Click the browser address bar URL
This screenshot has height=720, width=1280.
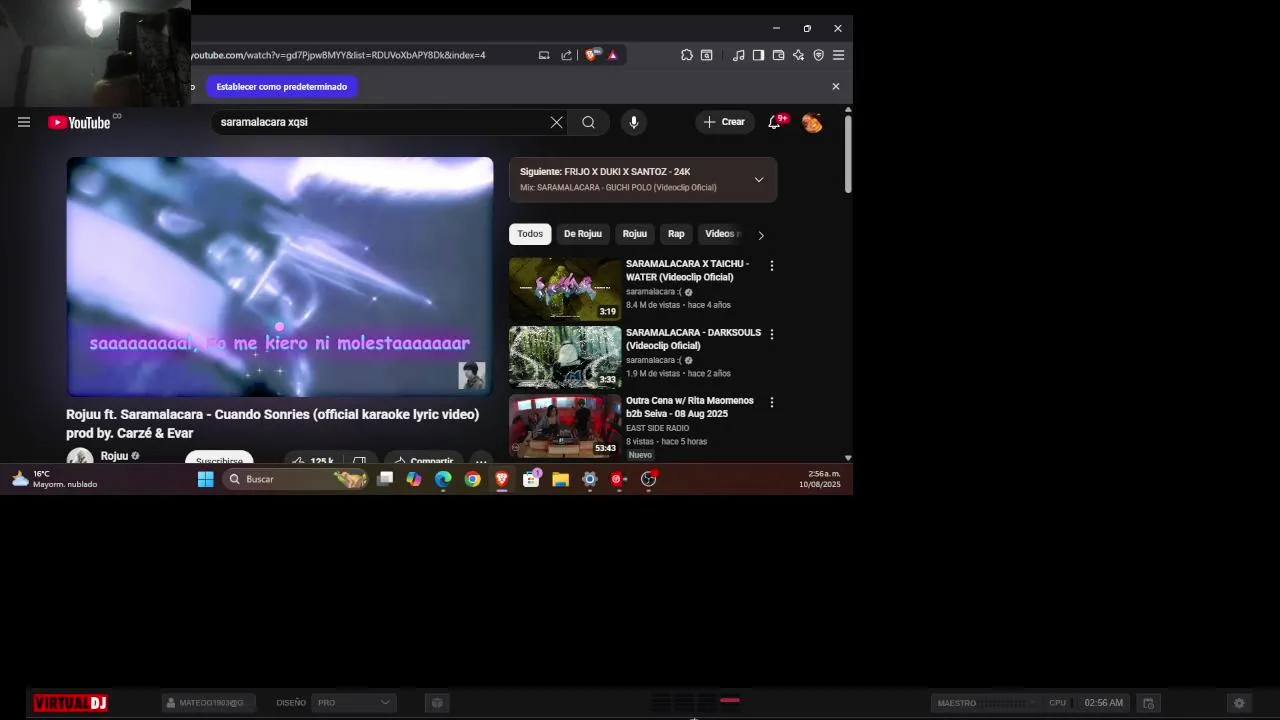[x=338, y=55]
